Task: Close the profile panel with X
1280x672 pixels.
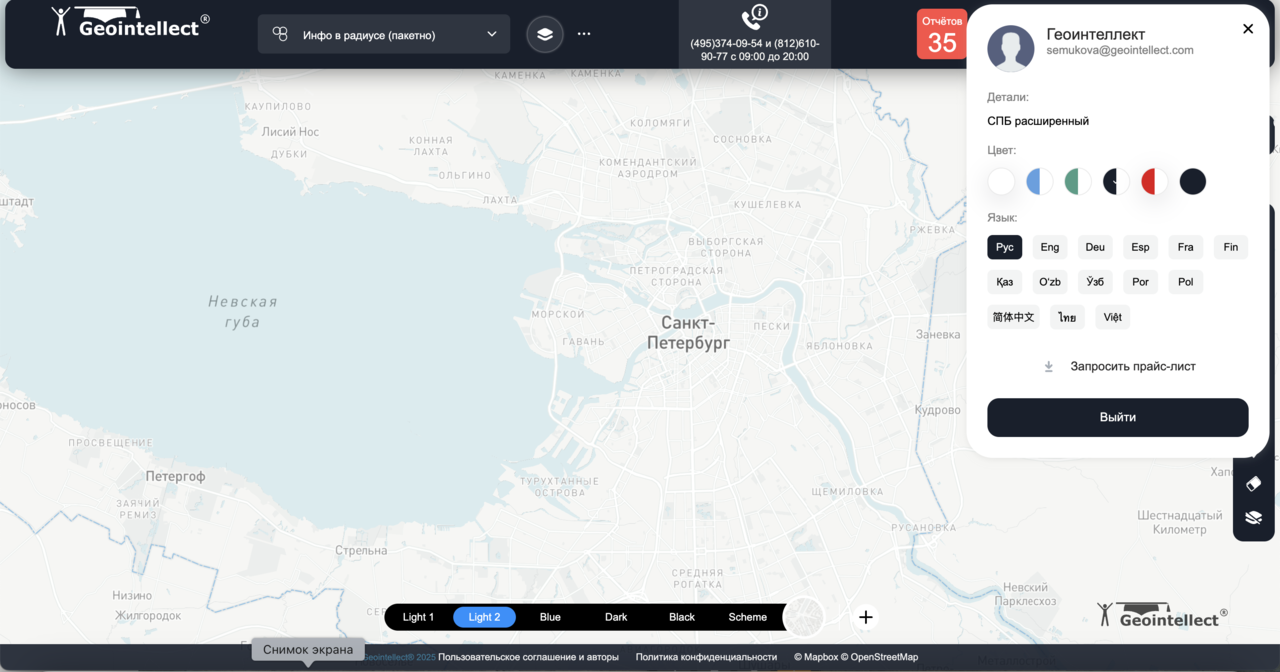Action: 1248,29
